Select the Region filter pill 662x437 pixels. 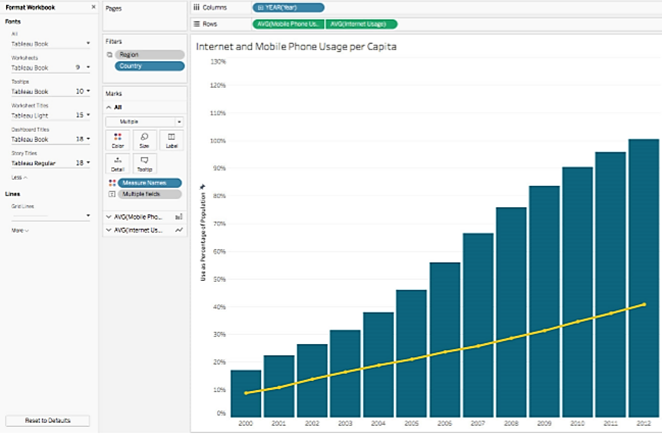(x=149, y=54)
